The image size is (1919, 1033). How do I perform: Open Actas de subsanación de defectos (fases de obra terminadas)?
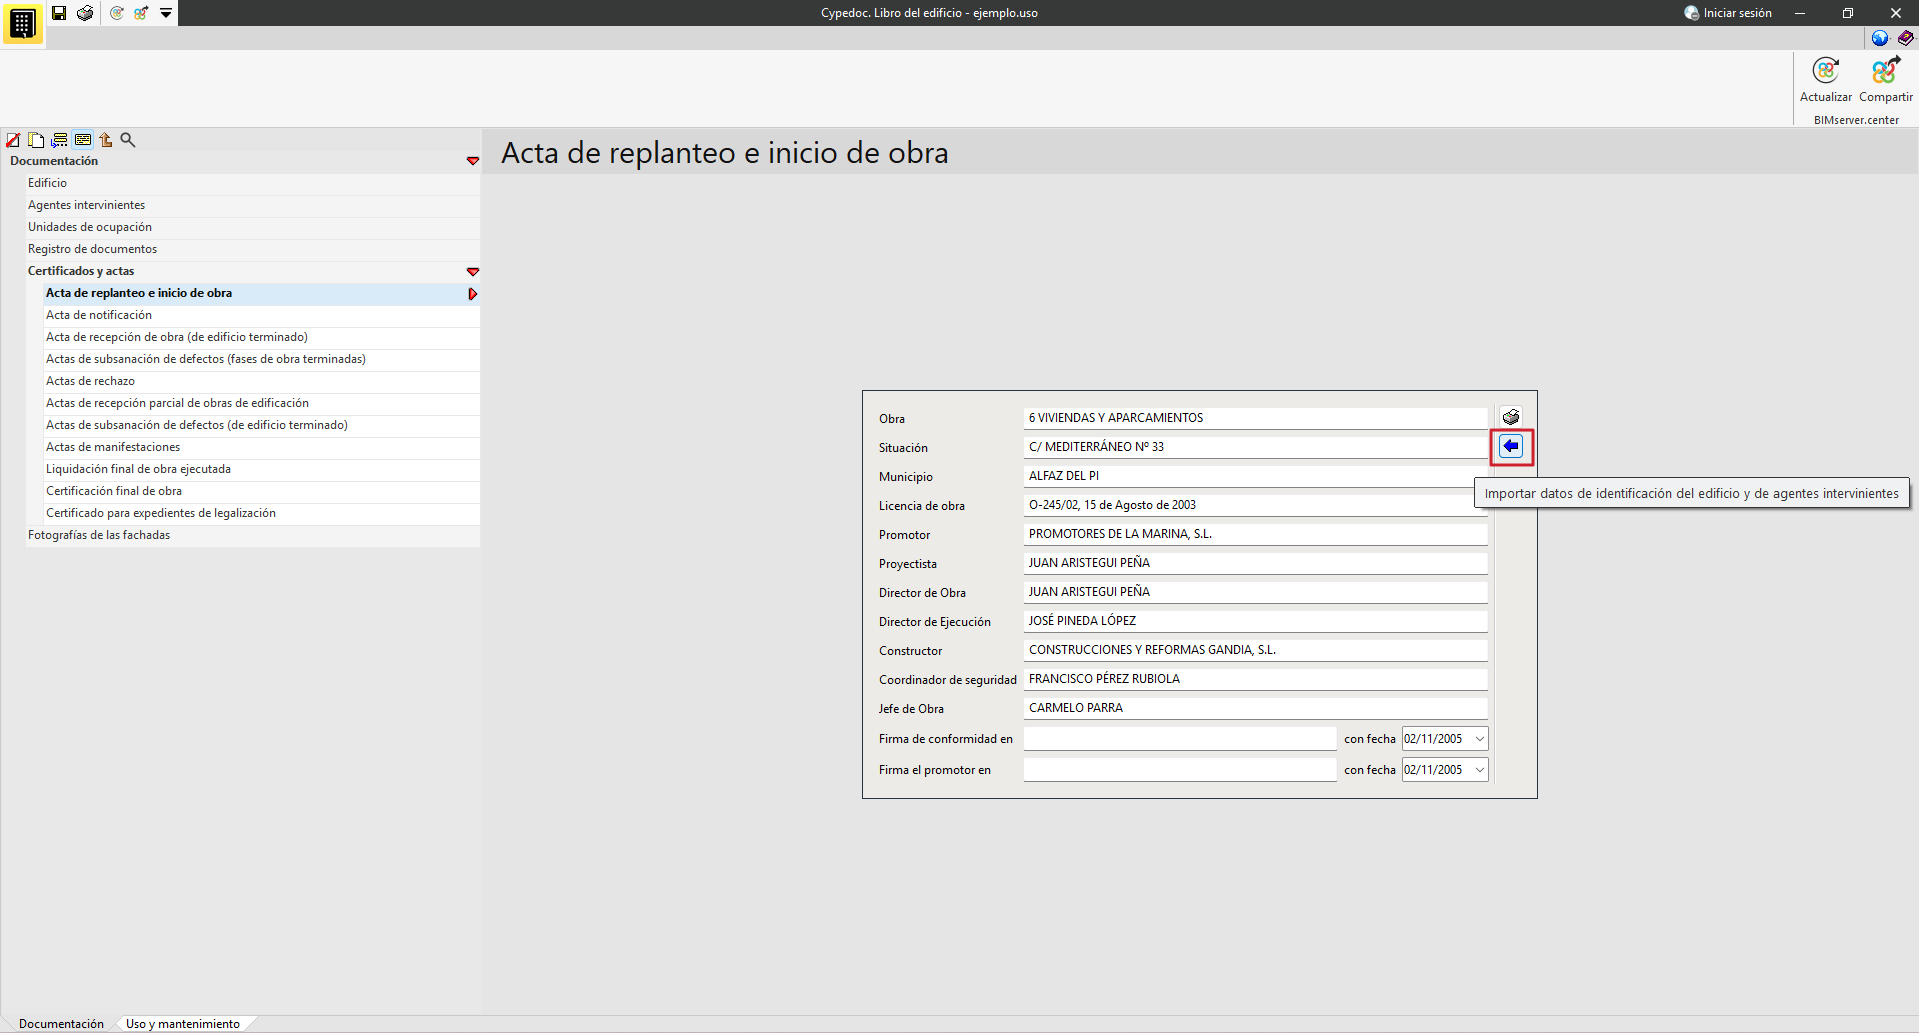(x=263, y=359)
